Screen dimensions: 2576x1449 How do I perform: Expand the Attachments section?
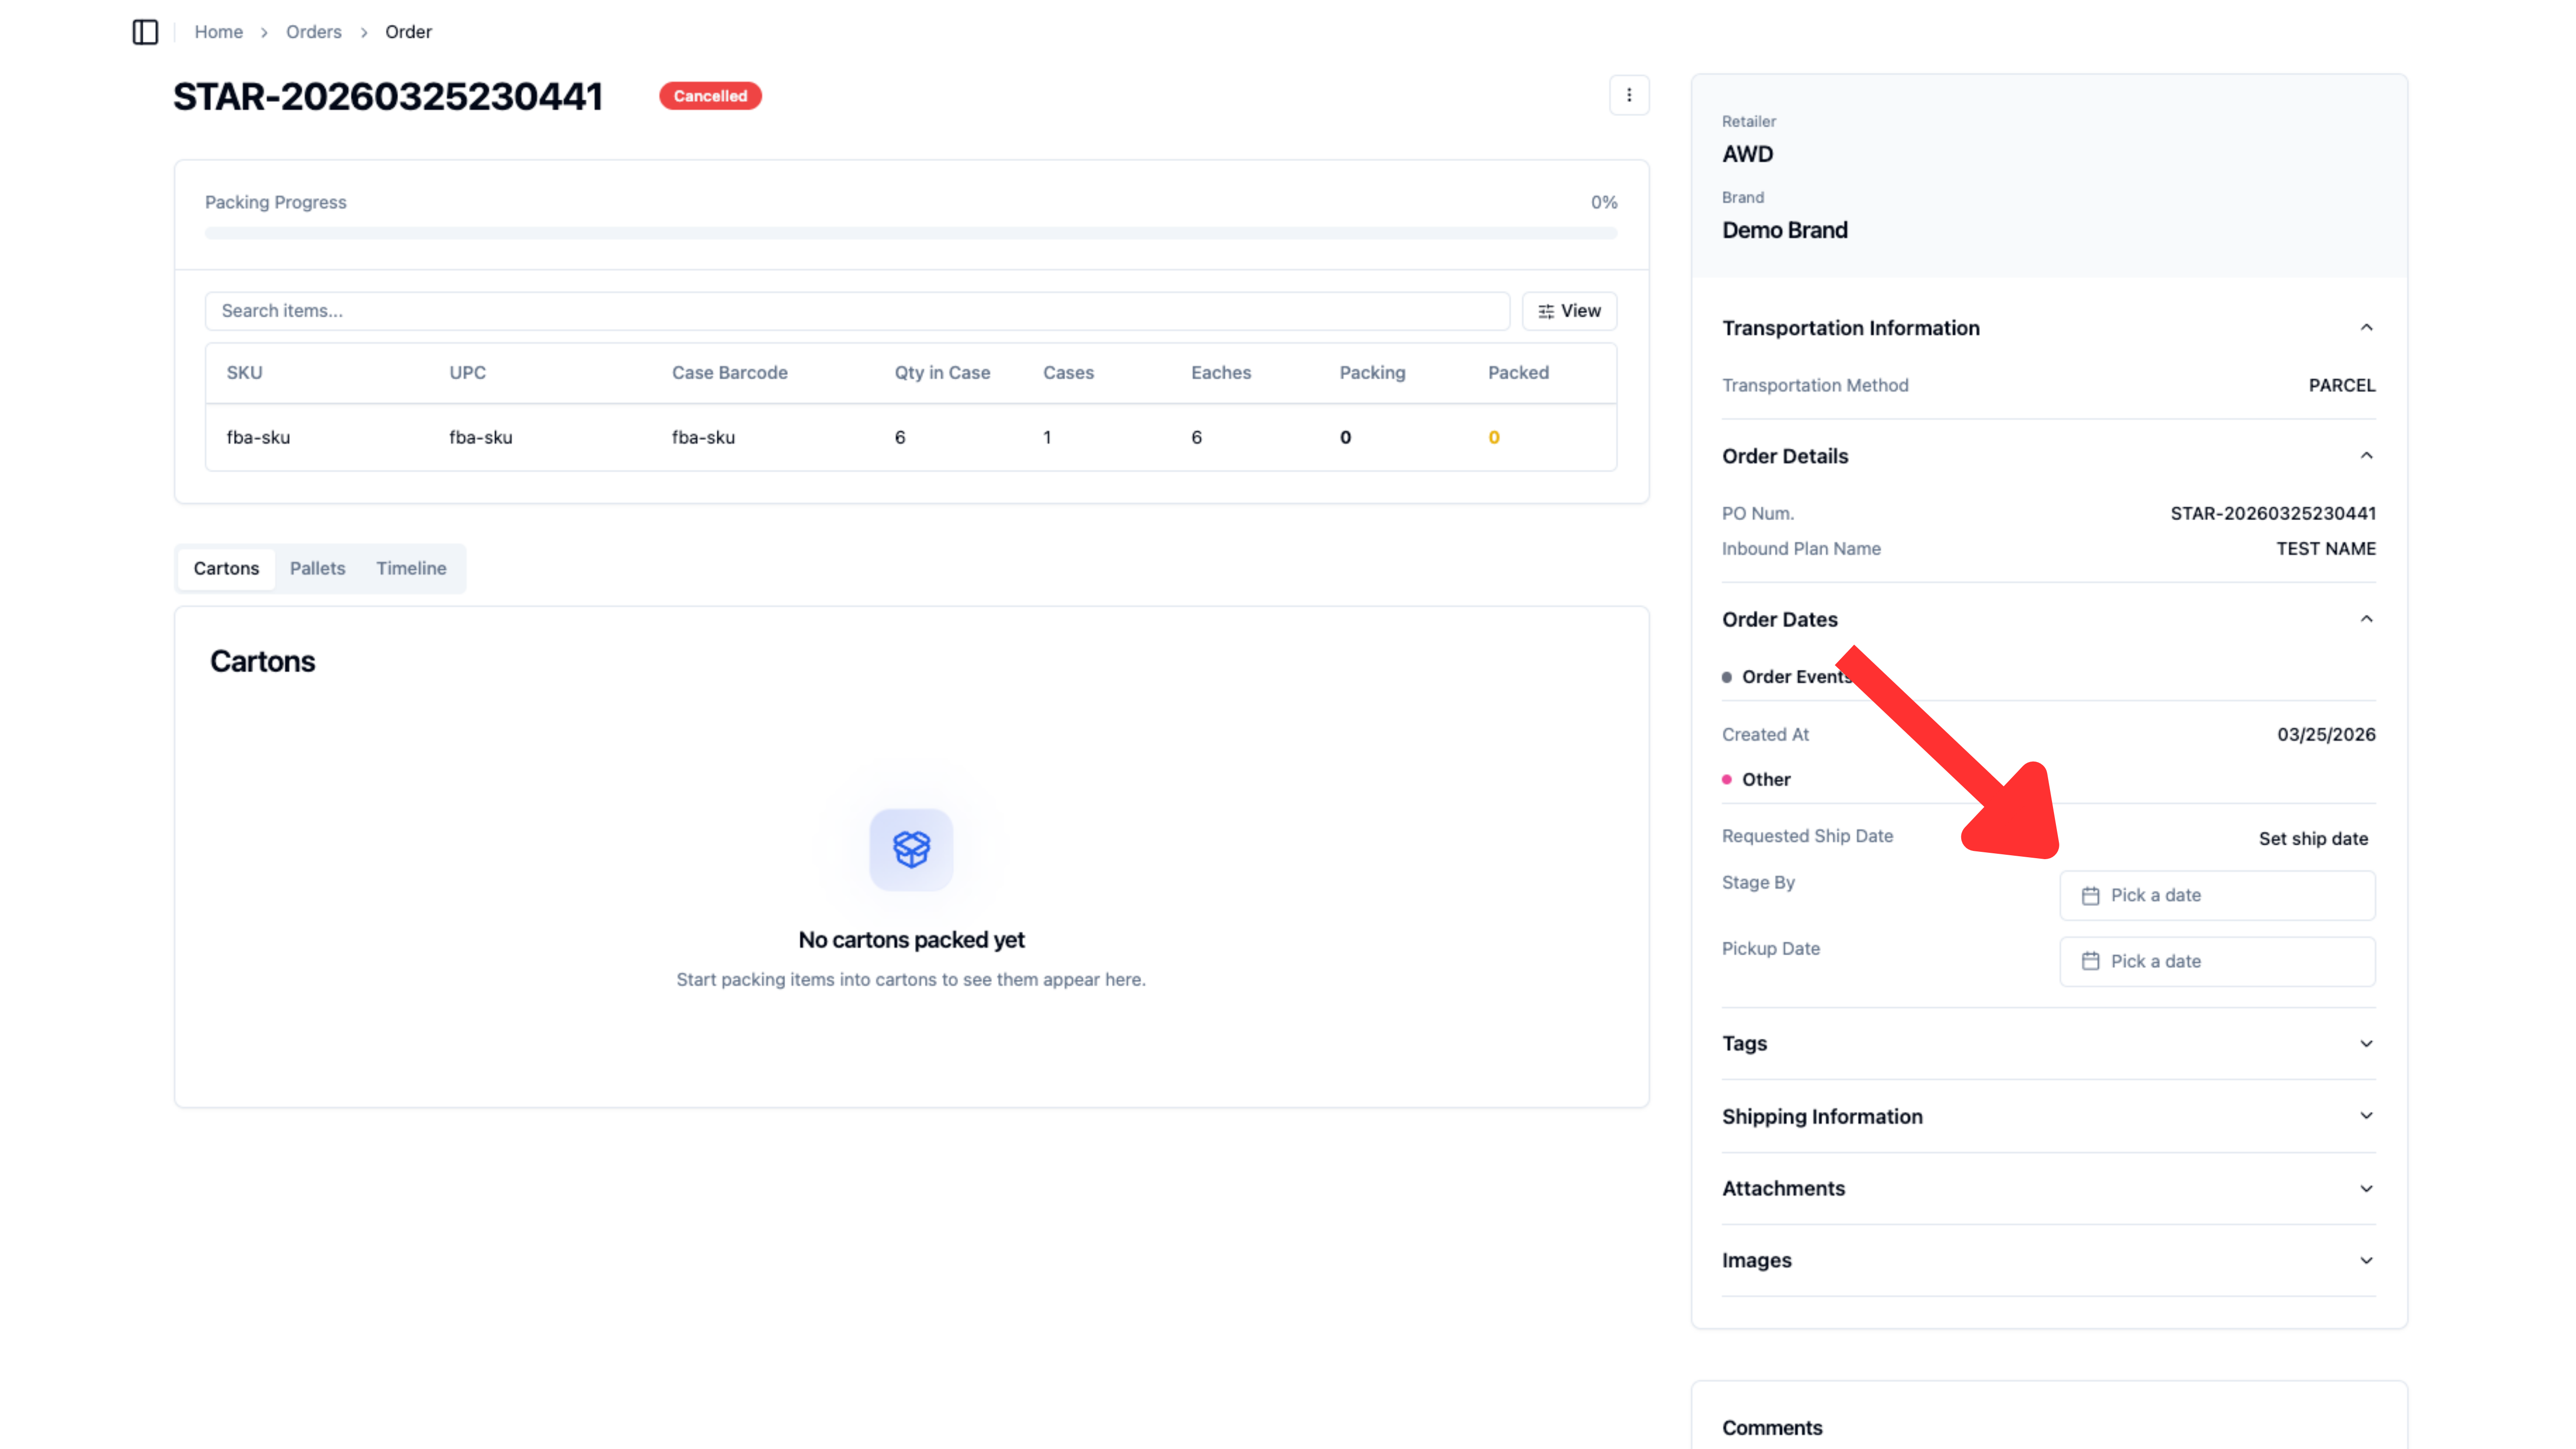click(x=2366, y=1188)
